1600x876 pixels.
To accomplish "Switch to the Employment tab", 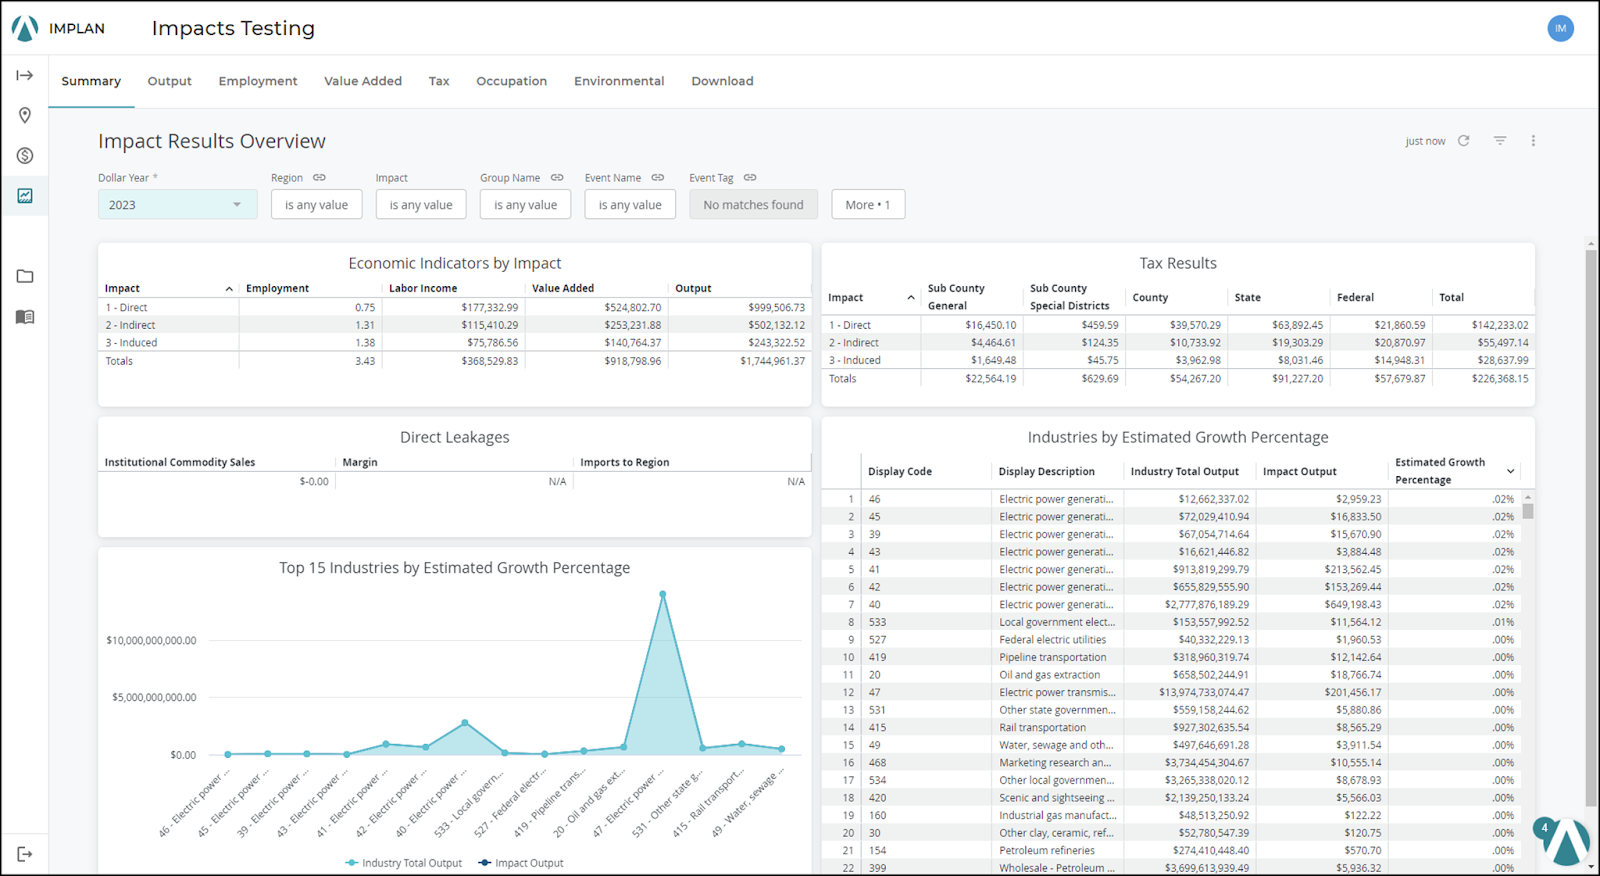I will point(258,81).
